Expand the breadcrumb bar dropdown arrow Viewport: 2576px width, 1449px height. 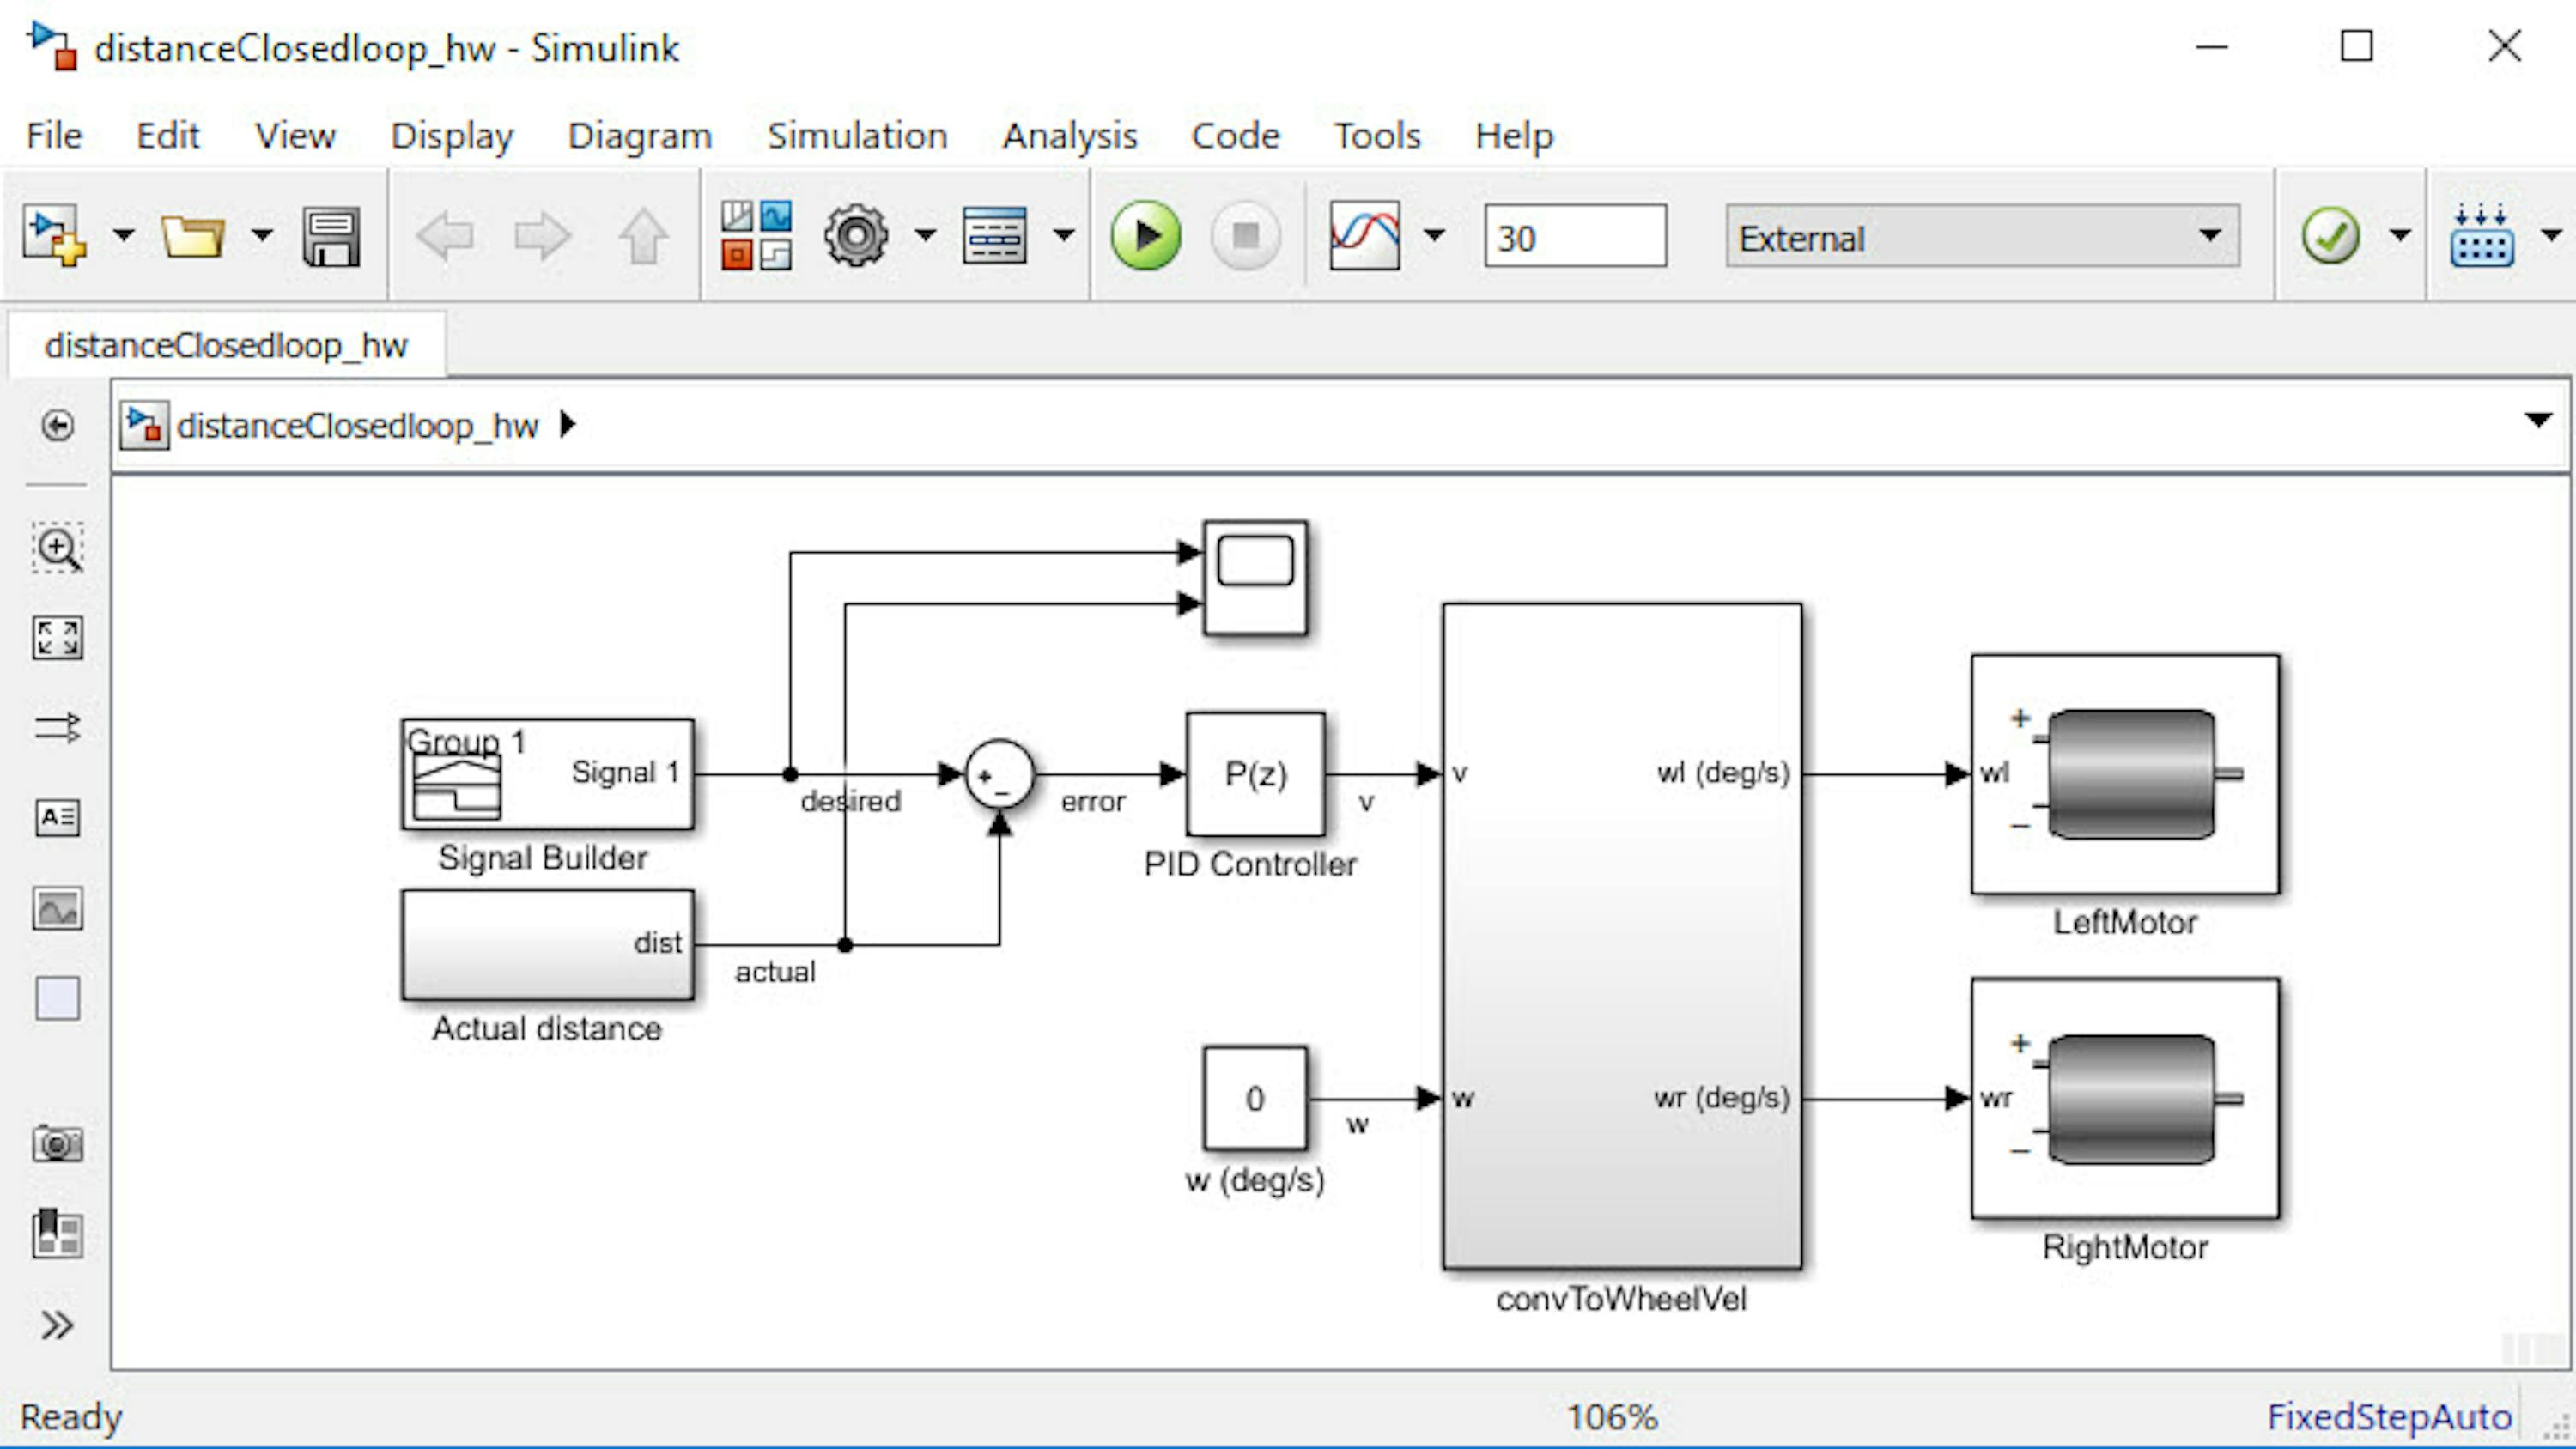click(x=2537, y=420)
